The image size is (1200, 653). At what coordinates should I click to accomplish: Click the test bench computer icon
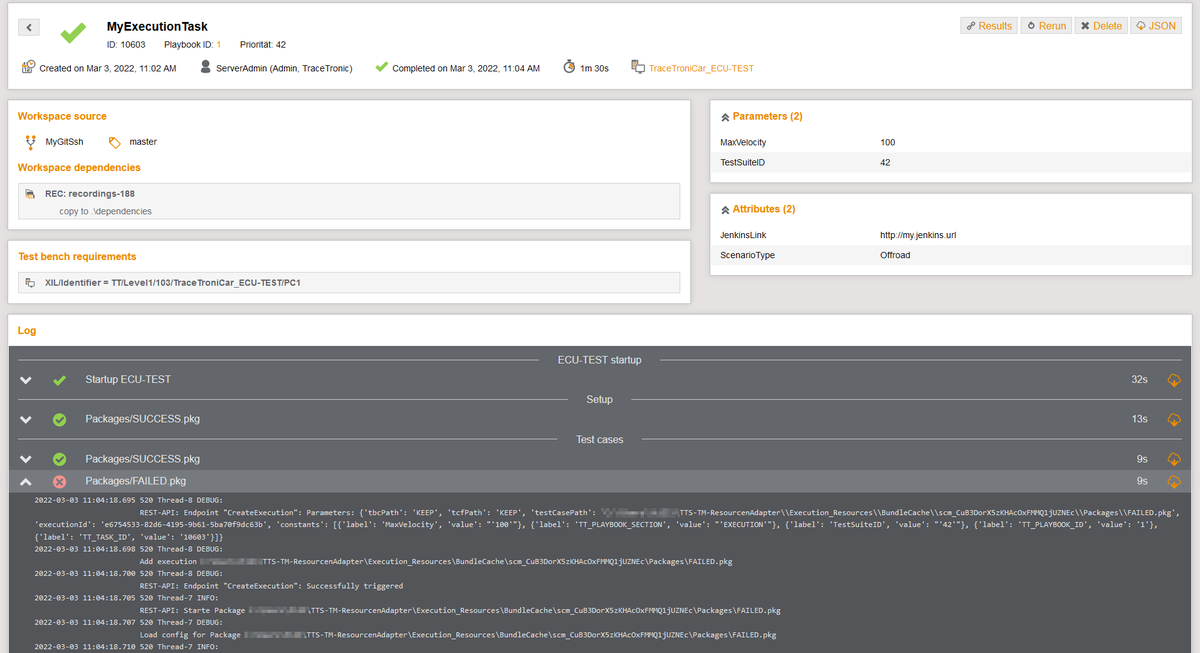click(x=638, y=67)
